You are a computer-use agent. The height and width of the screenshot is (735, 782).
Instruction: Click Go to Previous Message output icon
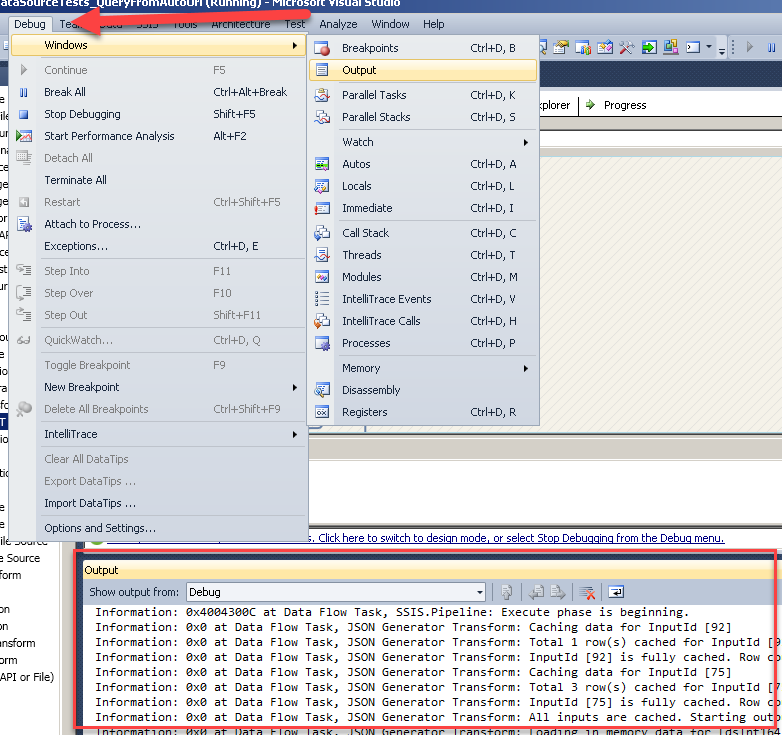[537, 592]
